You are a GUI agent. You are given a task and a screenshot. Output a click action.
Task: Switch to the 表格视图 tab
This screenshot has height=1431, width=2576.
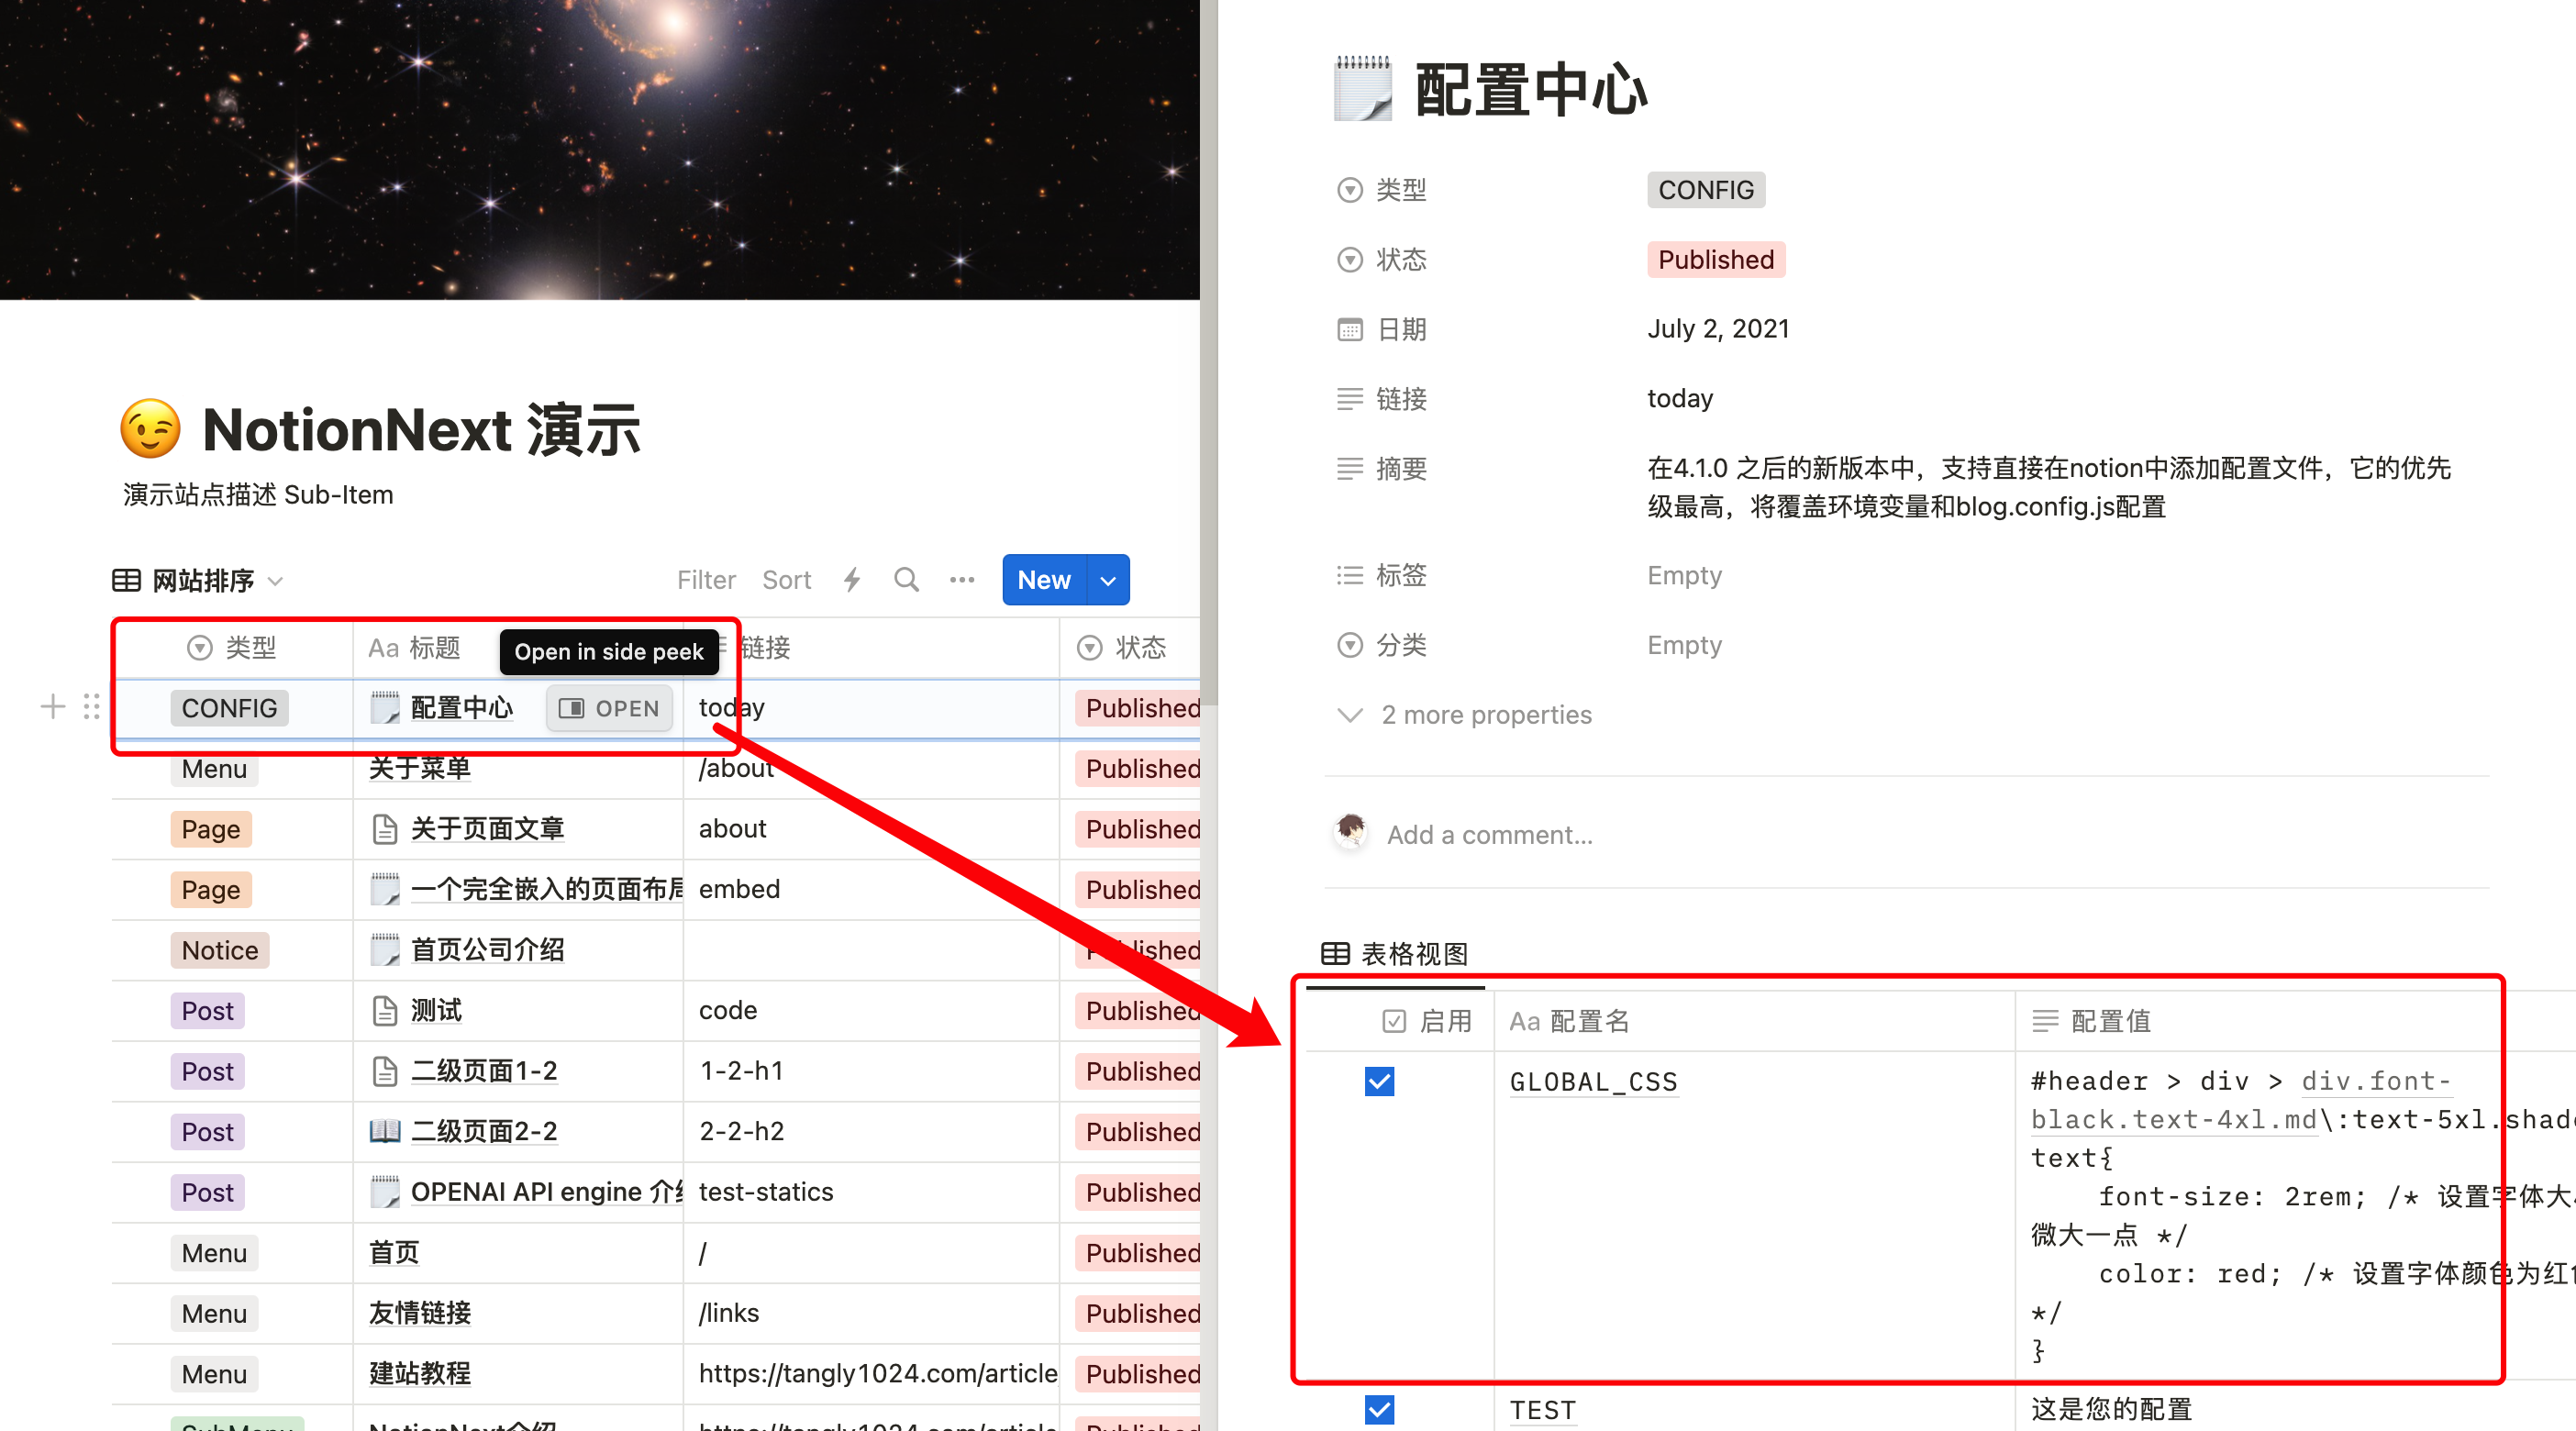pos(1395,954)
